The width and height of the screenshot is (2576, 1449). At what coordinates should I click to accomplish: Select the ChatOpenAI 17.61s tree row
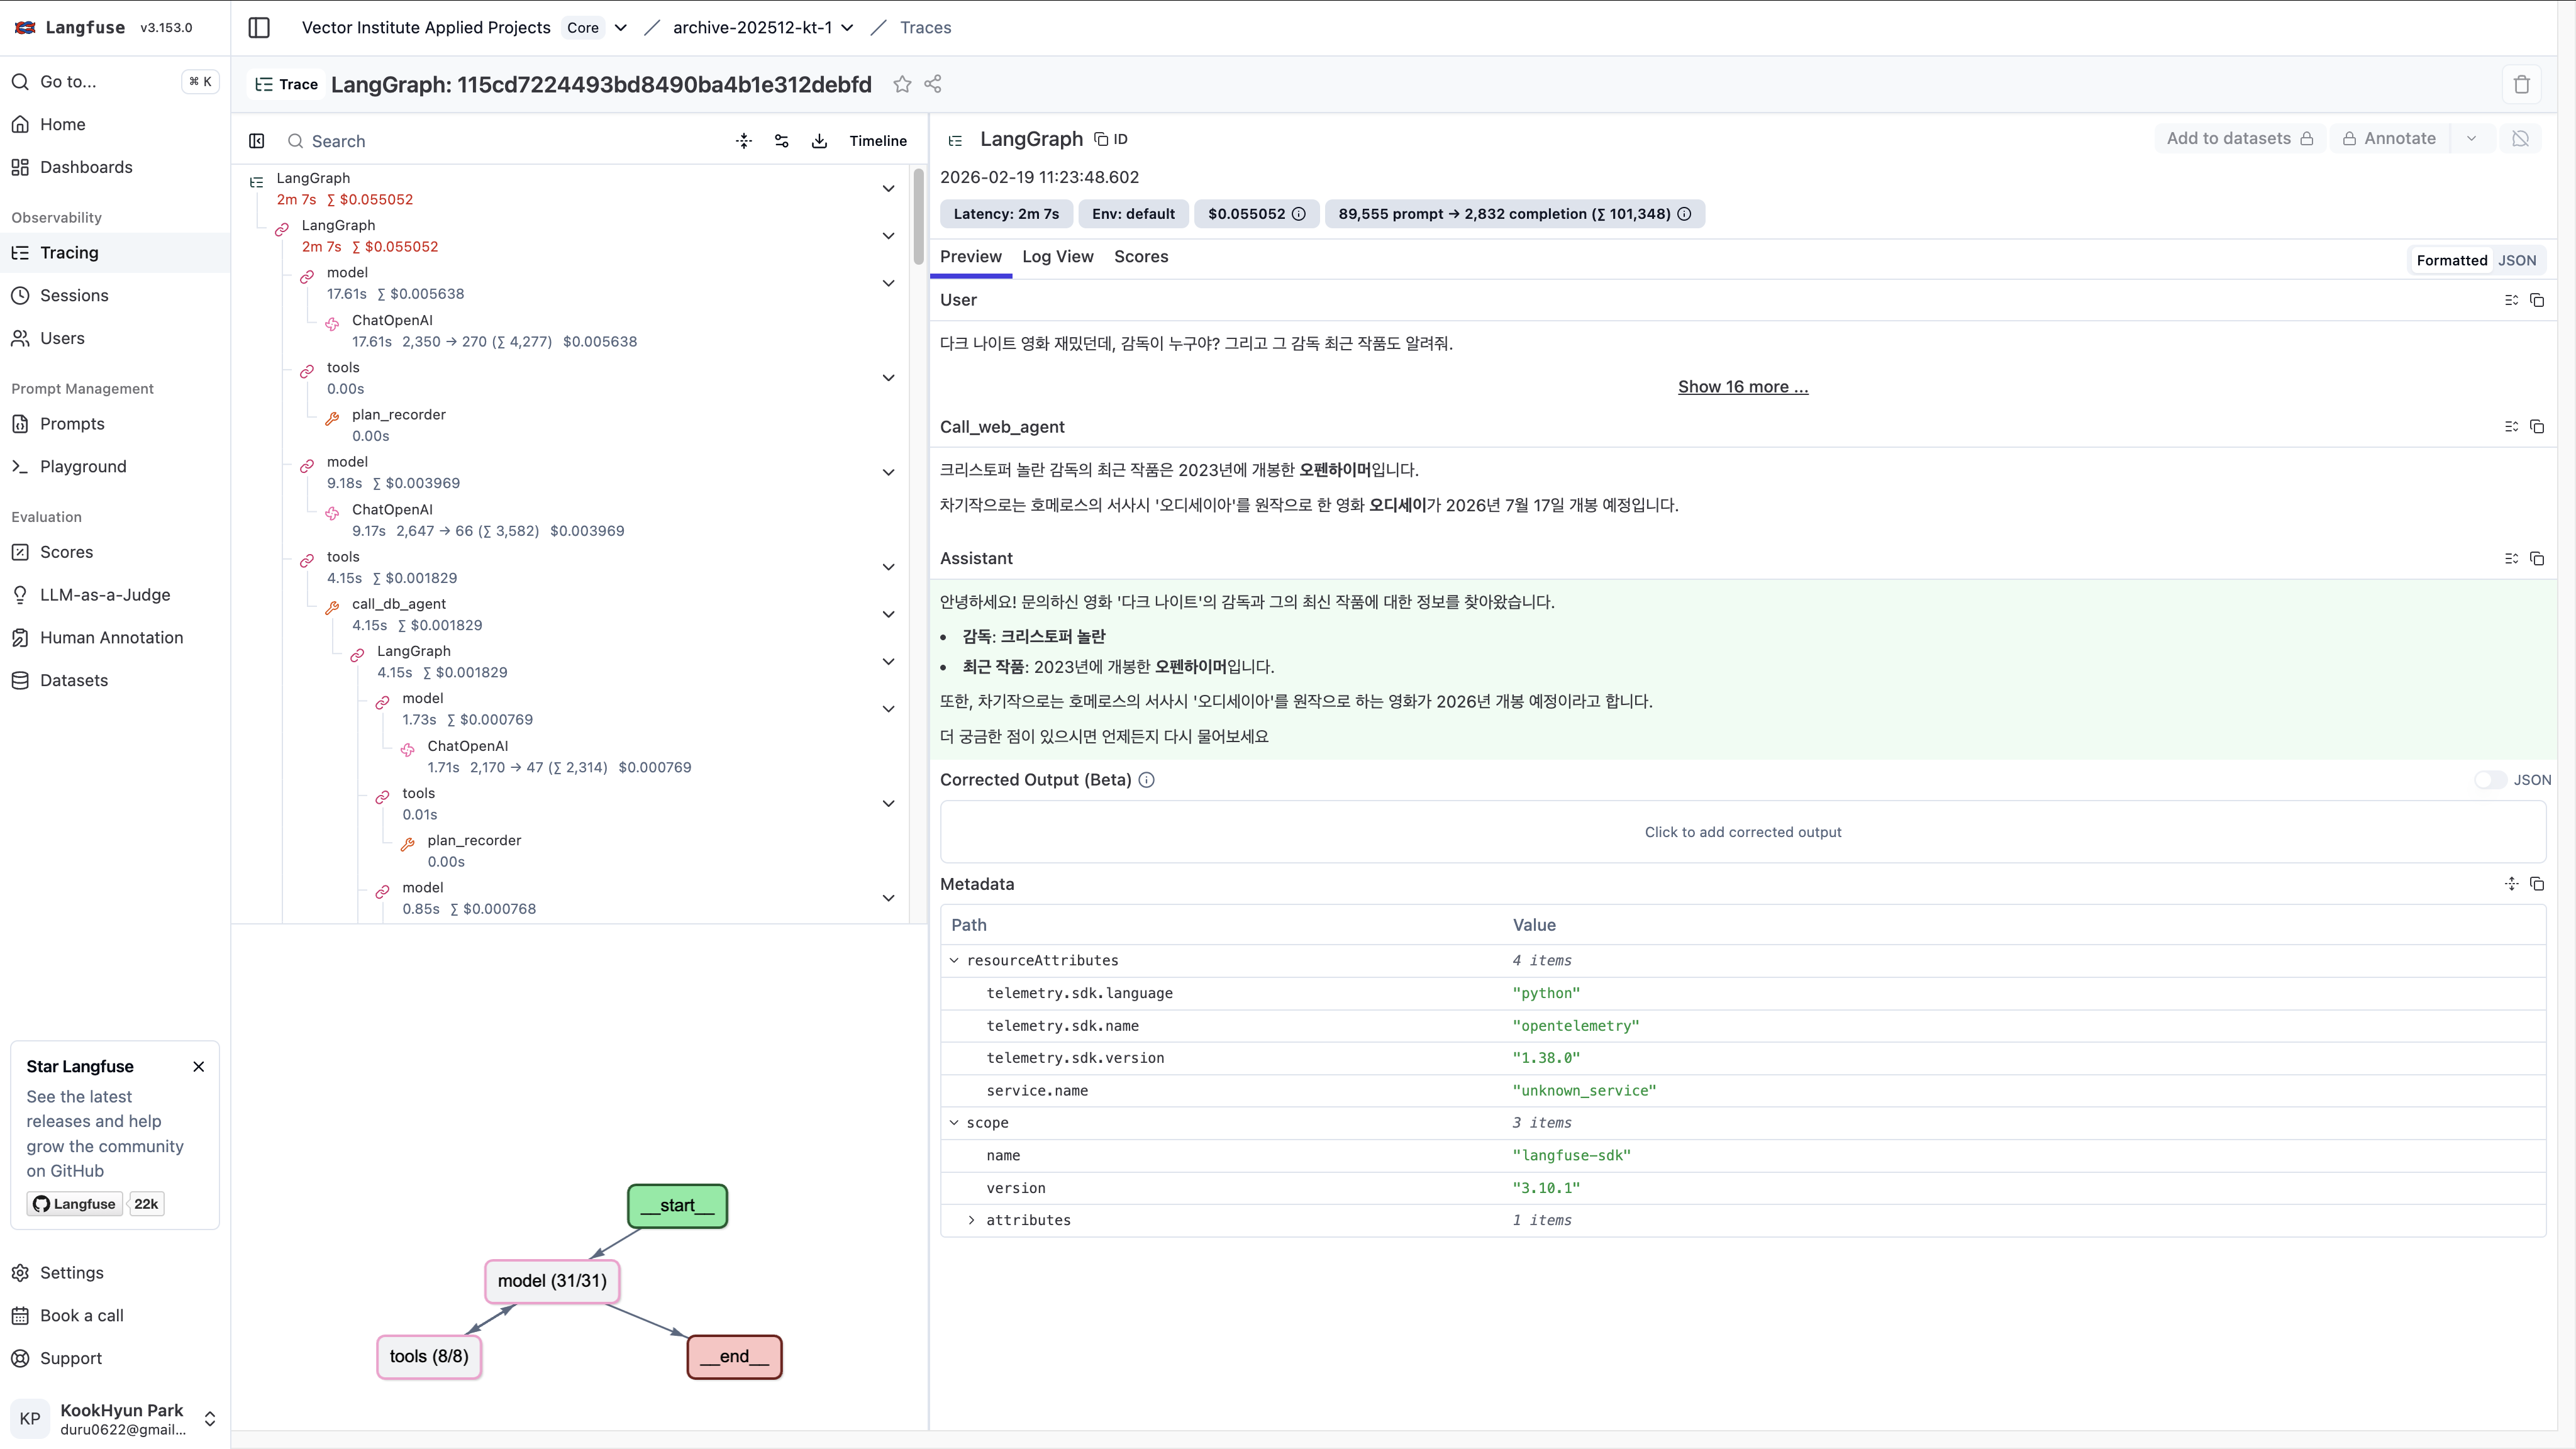click(494, 331)
